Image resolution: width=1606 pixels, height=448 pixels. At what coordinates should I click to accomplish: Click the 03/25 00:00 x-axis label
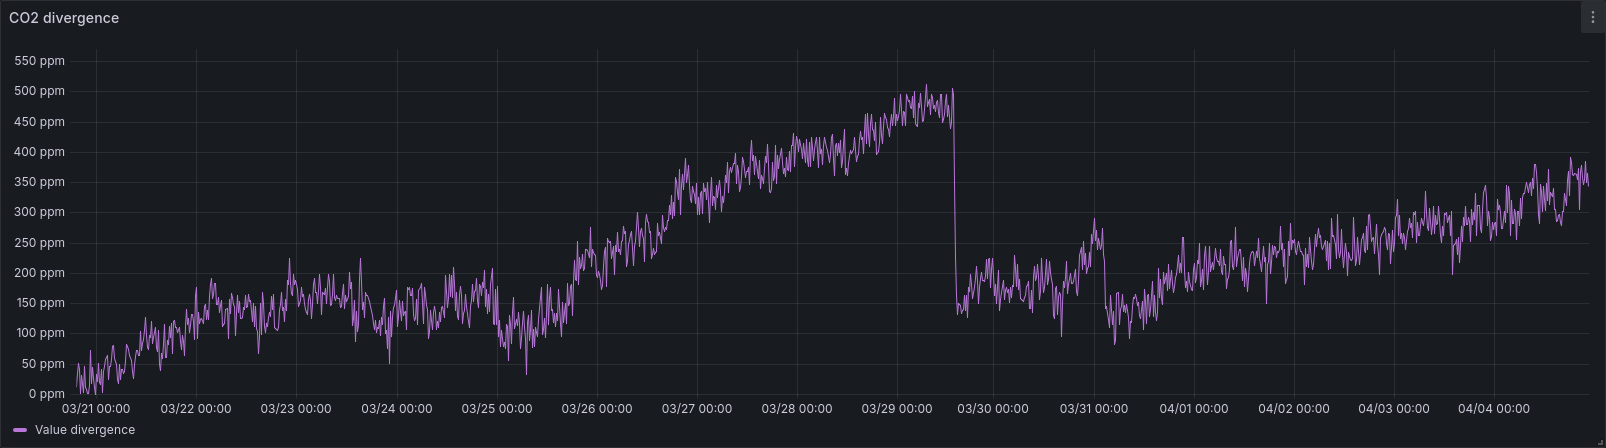497,408
